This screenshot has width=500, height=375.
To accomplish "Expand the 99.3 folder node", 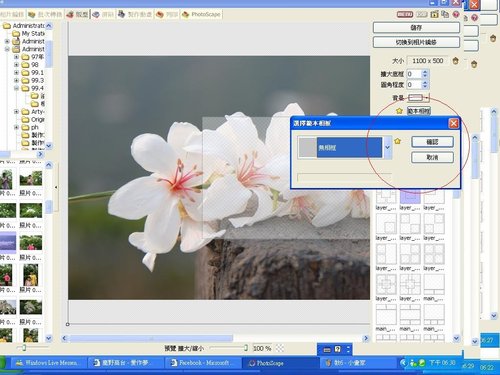I will [16, 81].
